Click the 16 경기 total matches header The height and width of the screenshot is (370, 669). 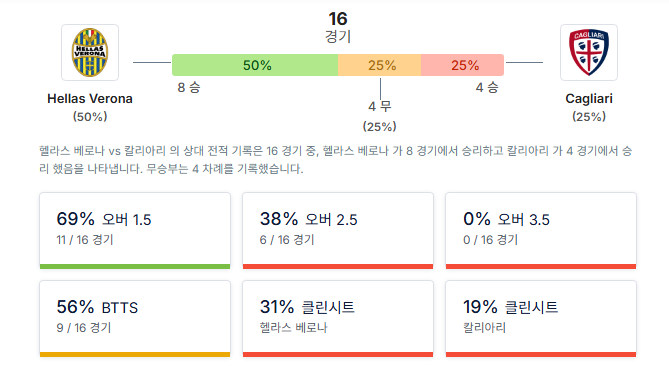click(338, 27)
